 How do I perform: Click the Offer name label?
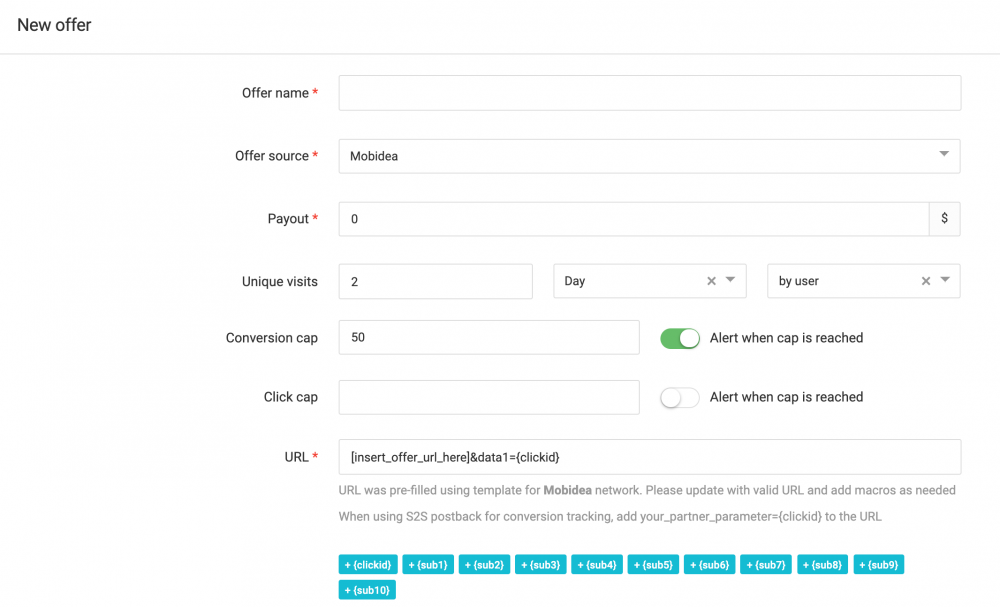(275, 93)
